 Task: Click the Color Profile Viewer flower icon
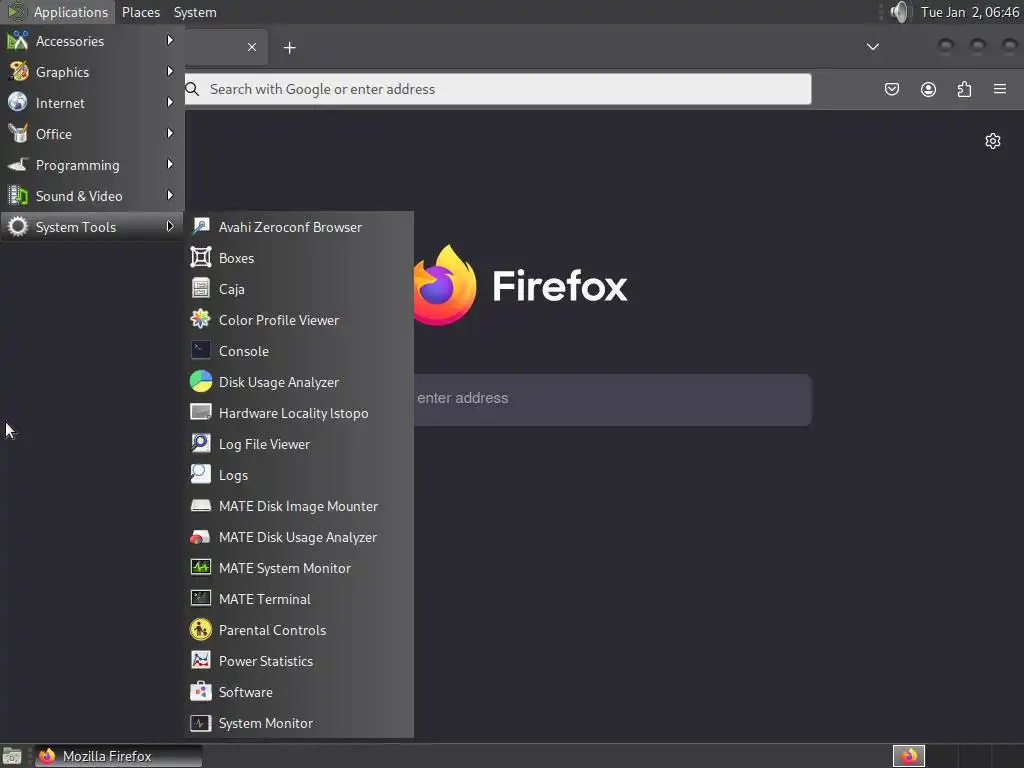click(200, 319)
